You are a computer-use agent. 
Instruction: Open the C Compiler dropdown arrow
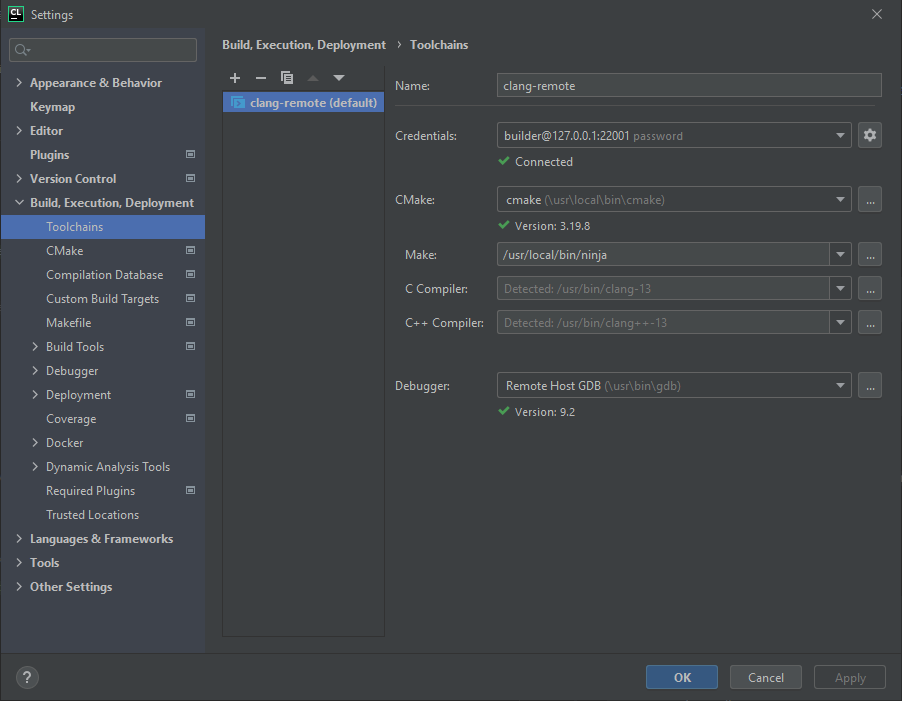840,288
